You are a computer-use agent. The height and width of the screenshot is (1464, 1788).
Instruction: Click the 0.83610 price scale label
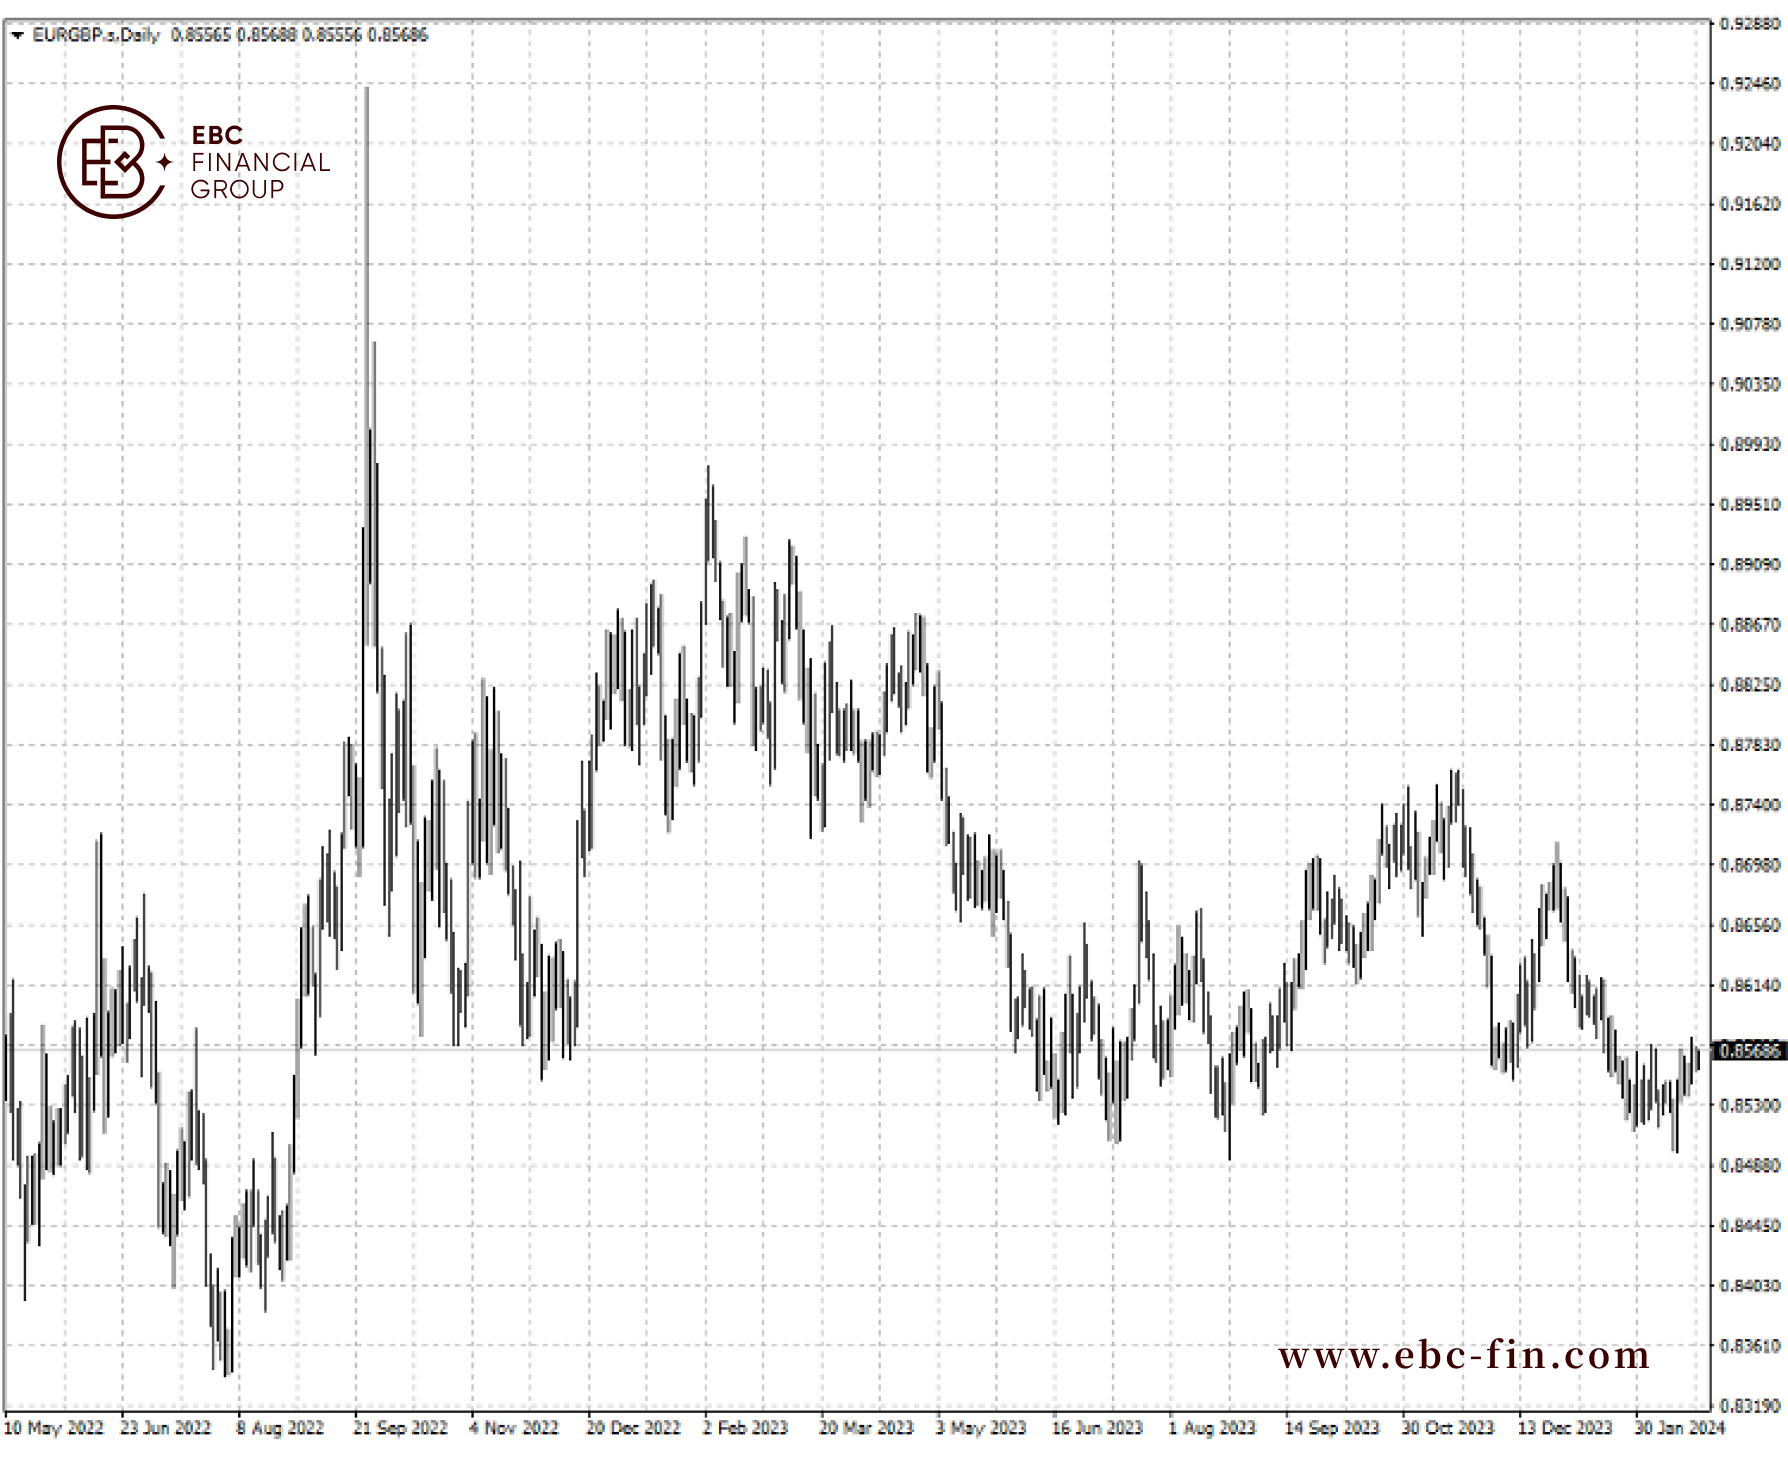1750,1346
